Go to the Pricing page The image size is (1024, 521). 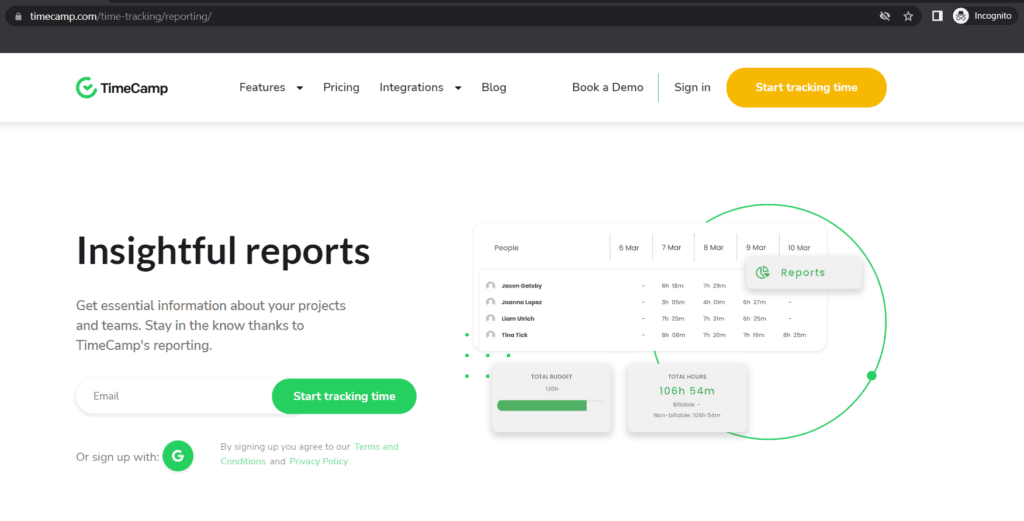click(x=341, y=87)
